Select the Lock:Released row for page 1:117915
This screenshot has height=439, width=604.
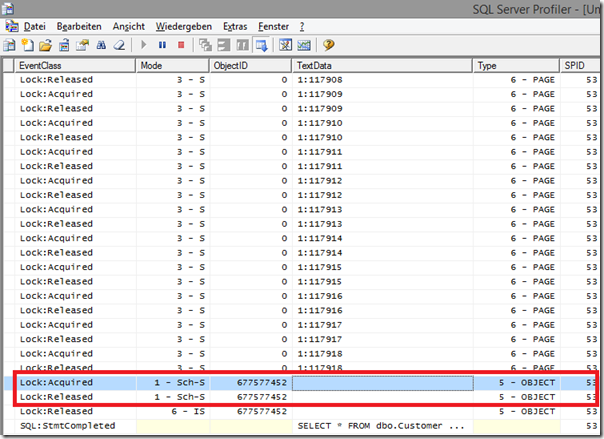302,282
